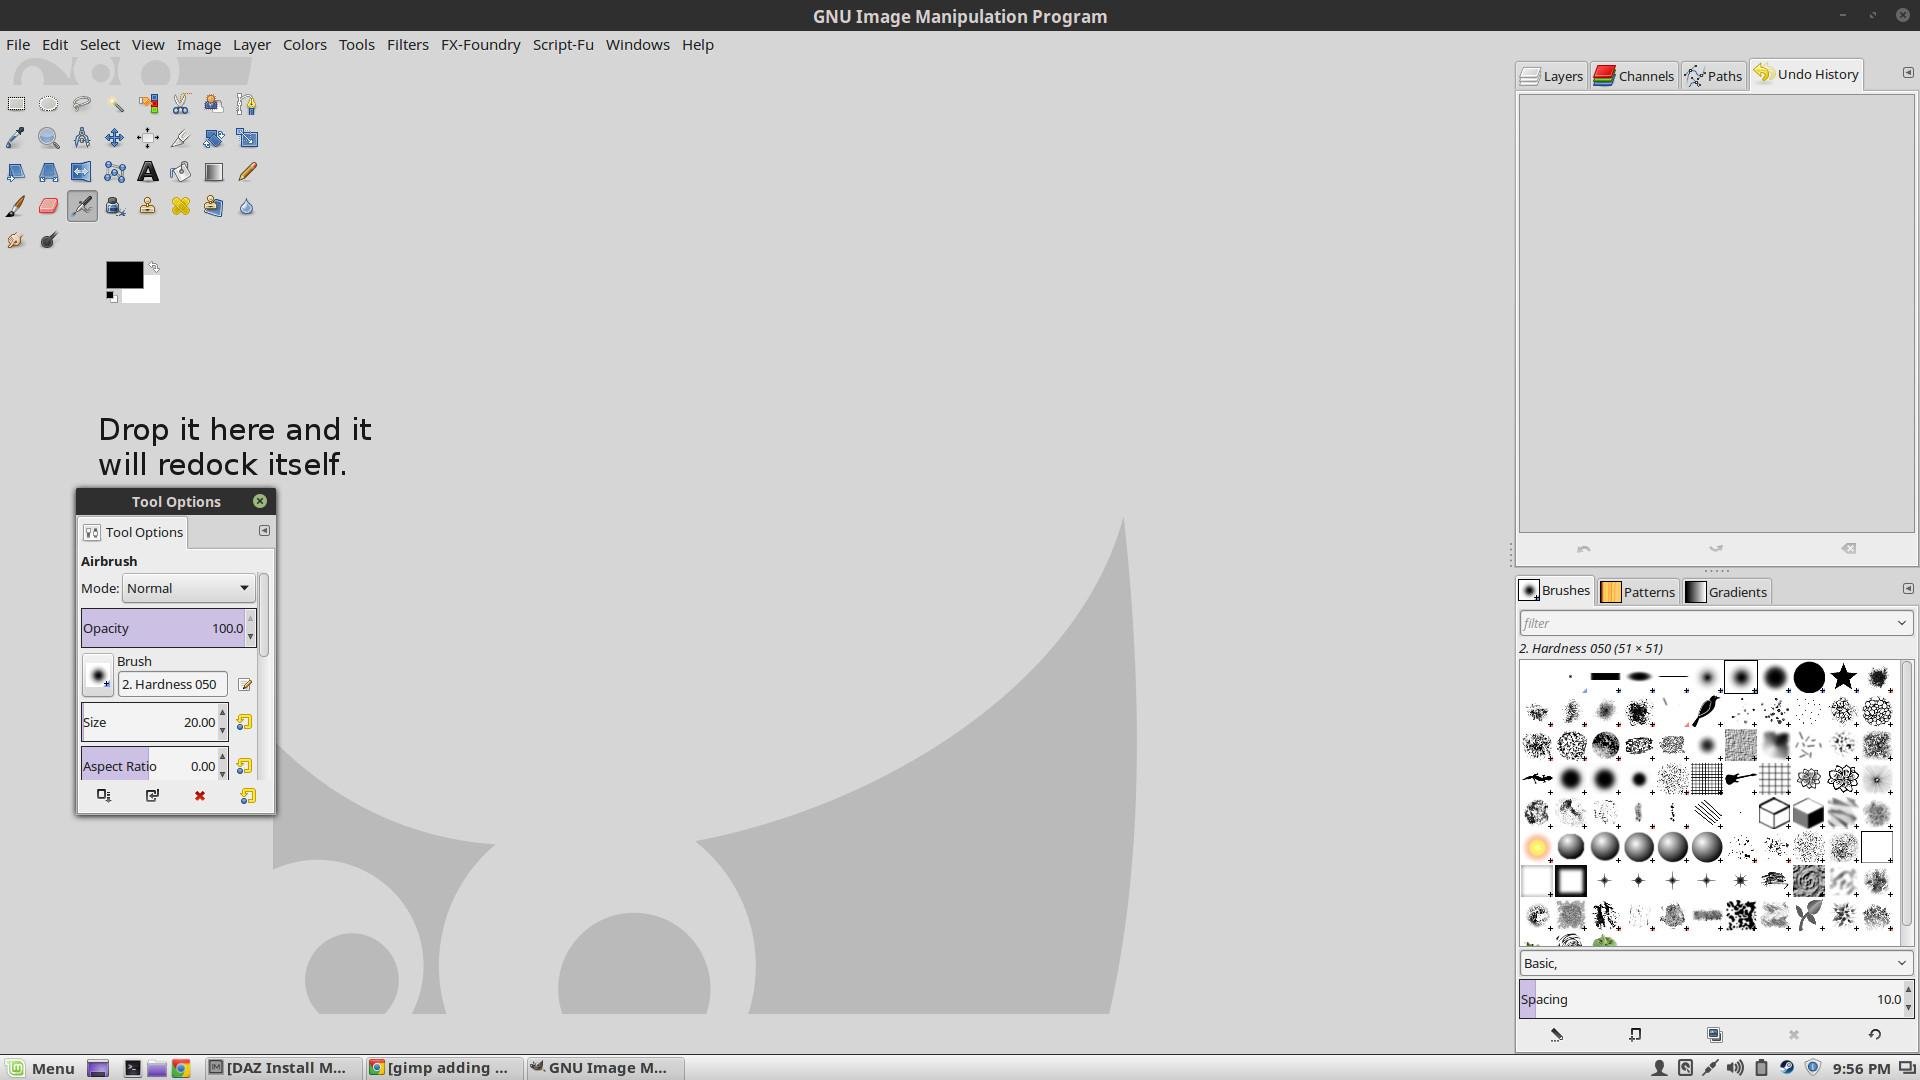Open the Filters menu
The image size is (1920, 1080).
point(407,44)
